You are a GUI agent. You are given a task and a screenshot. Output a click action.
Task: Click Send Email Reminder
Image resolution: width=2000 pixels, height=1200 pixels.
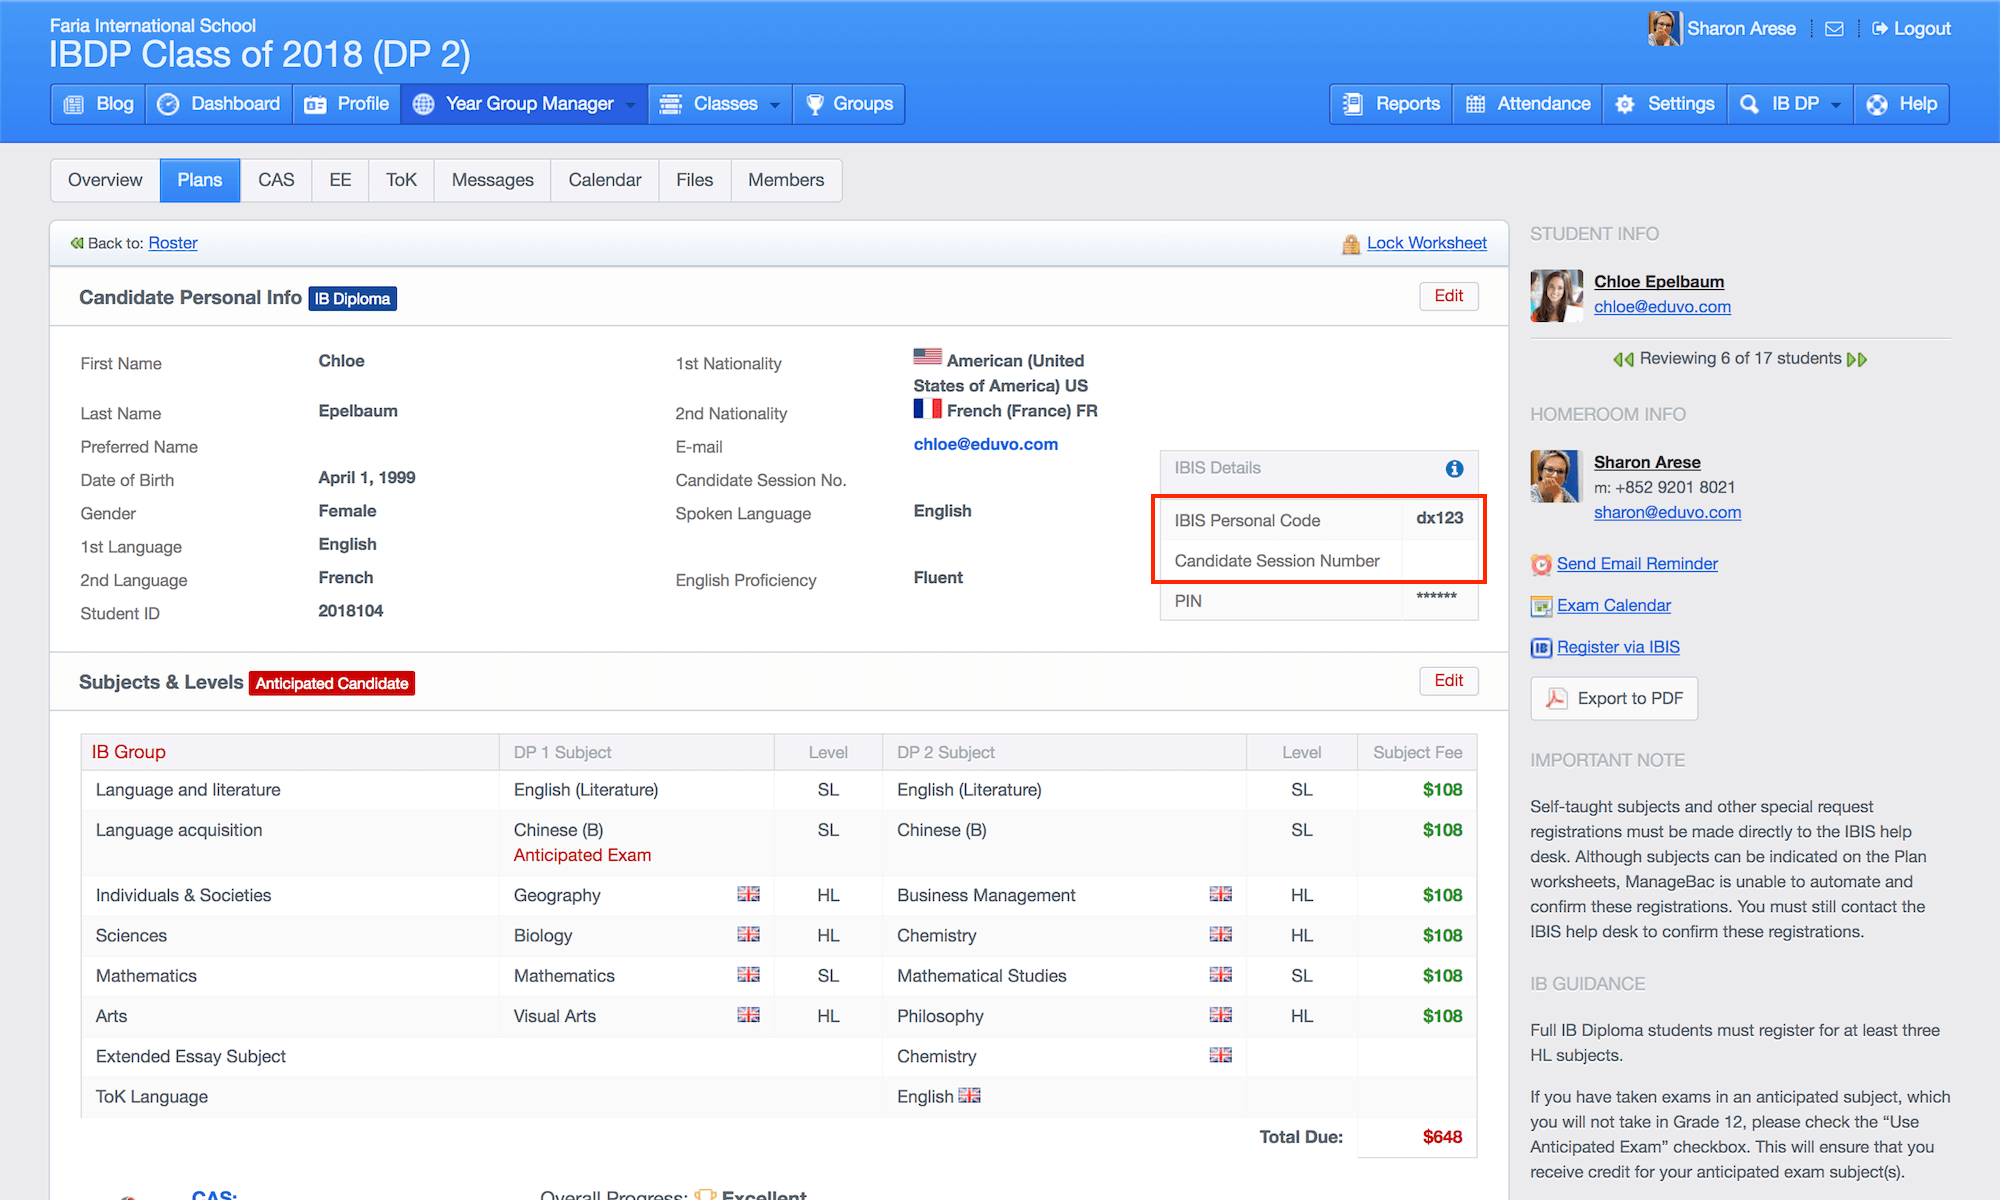click(1637, 564)
